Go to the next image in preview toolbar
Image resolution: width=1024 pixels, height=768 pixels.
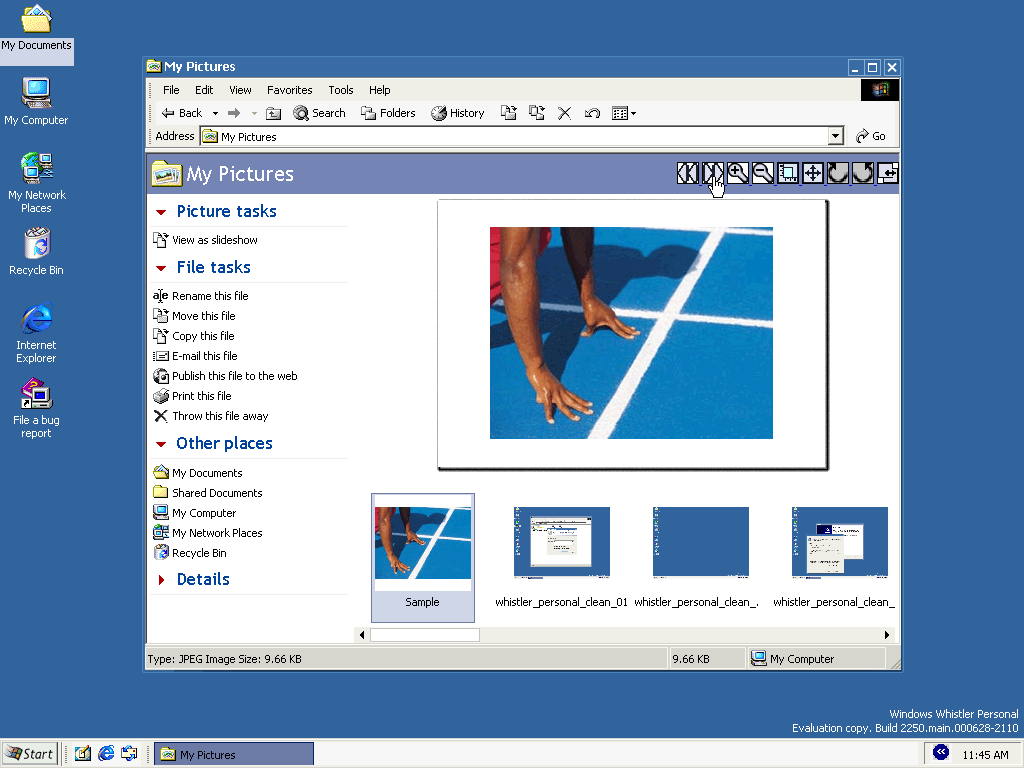(712, 173)
